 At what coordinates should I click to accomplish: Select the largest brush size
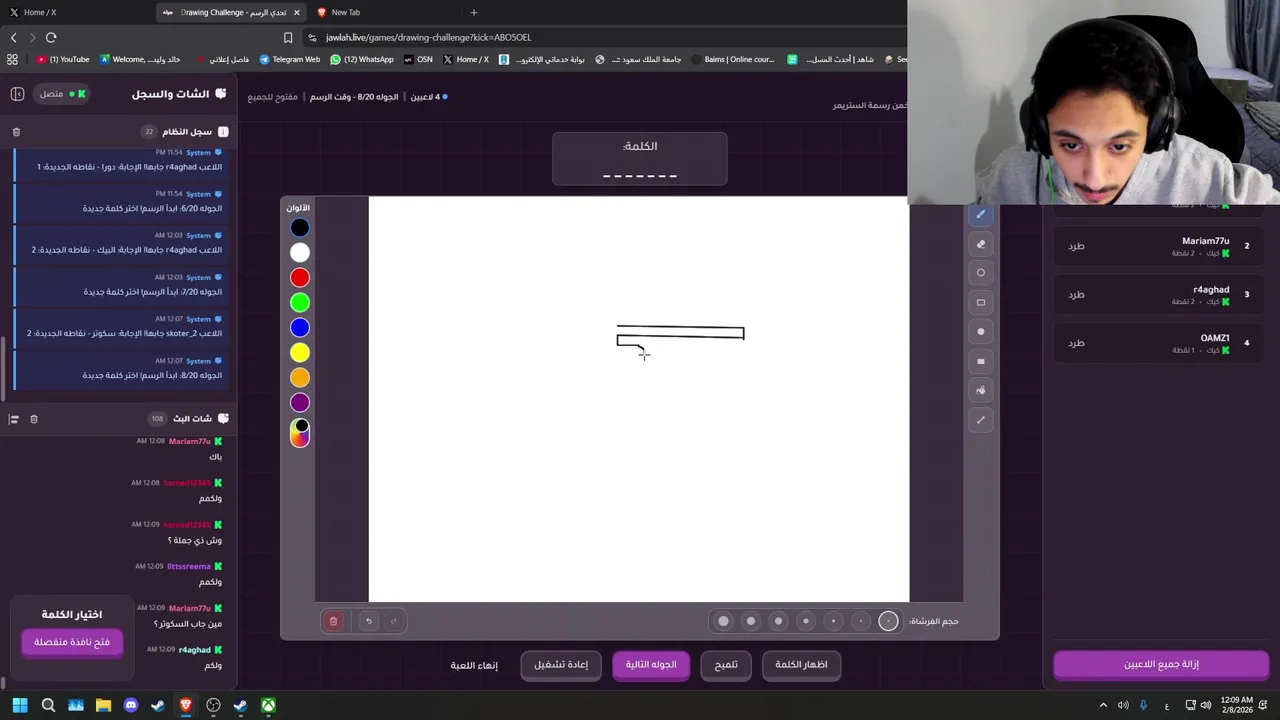pyautogui.click(x=723, y=621)
